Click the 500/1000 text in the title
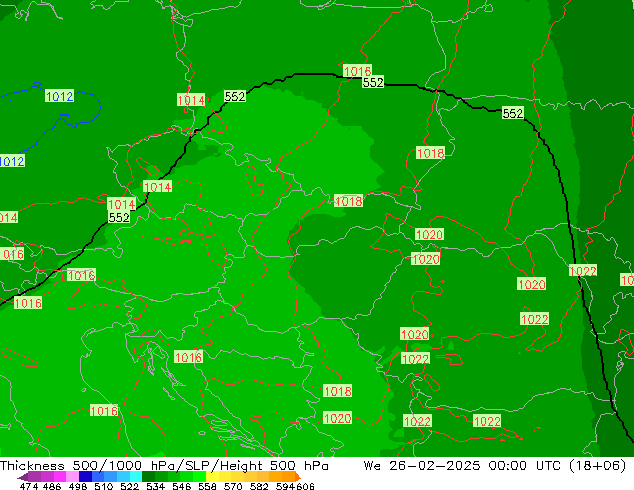The image size is (634, 490). pyautogui.click(x=107, y=466)
